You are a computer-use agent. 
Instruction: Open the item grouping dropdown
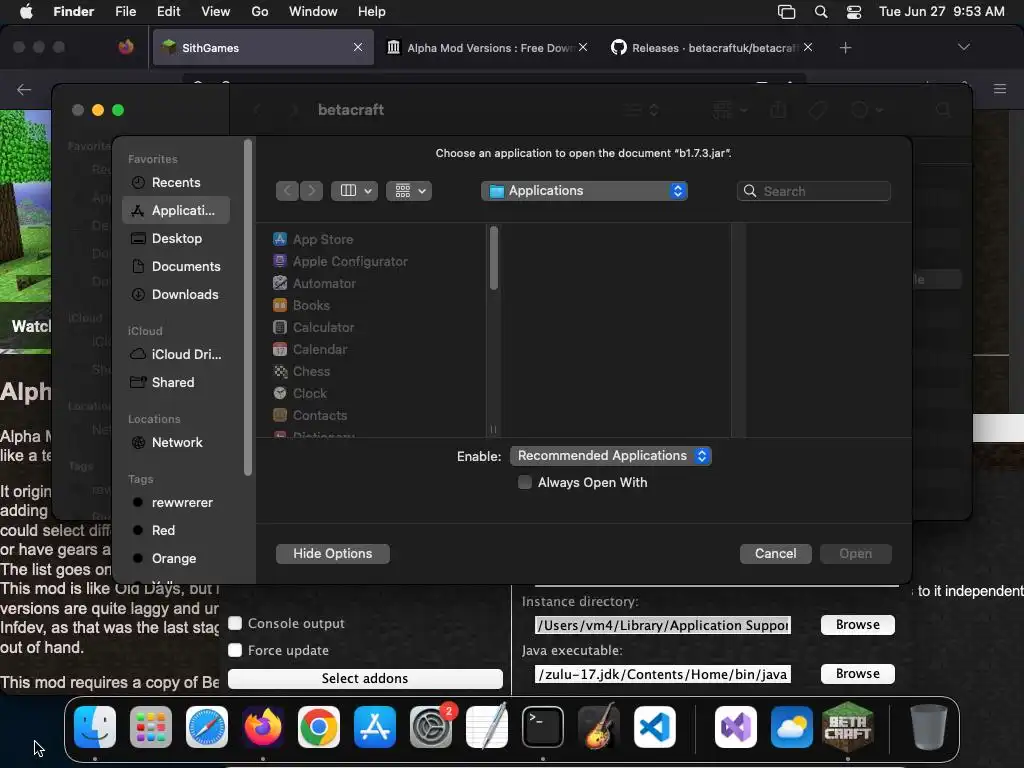coord(409,191)
